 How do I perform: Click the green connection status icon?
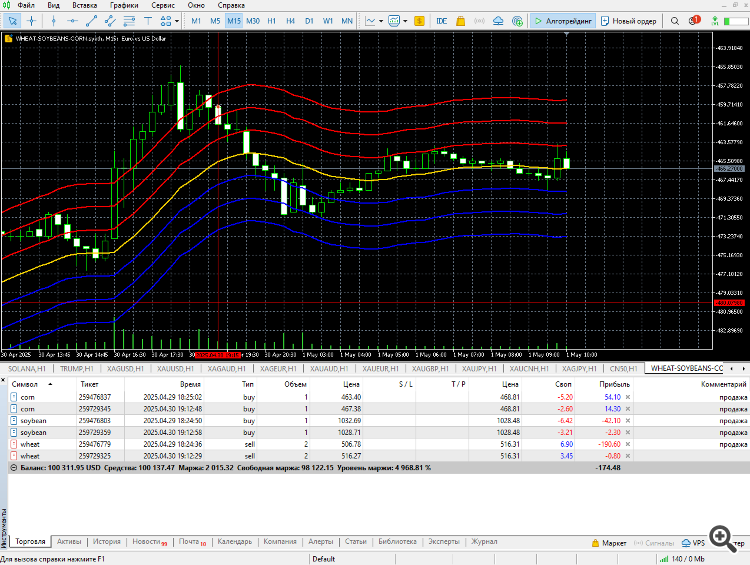point(715,21)
